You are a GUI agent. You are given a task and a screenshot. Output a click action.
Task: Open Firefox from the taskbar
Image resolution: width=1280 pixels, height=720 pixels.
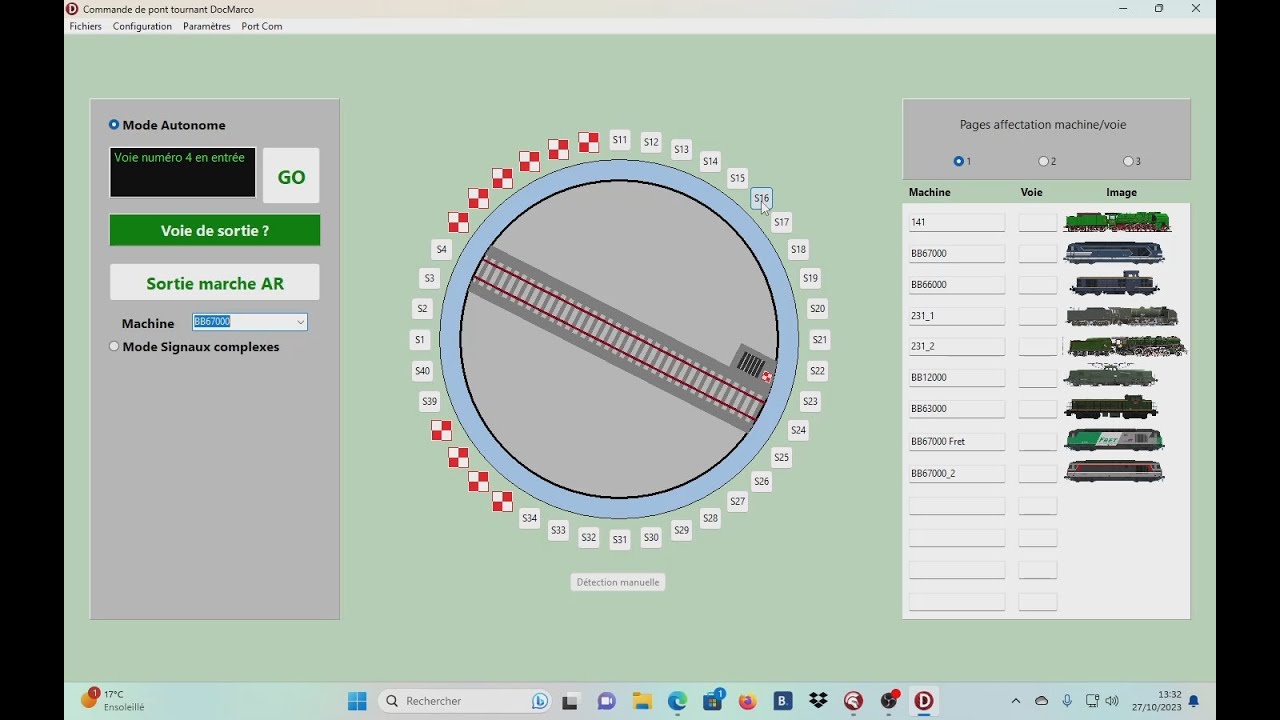tap(747, 701)
